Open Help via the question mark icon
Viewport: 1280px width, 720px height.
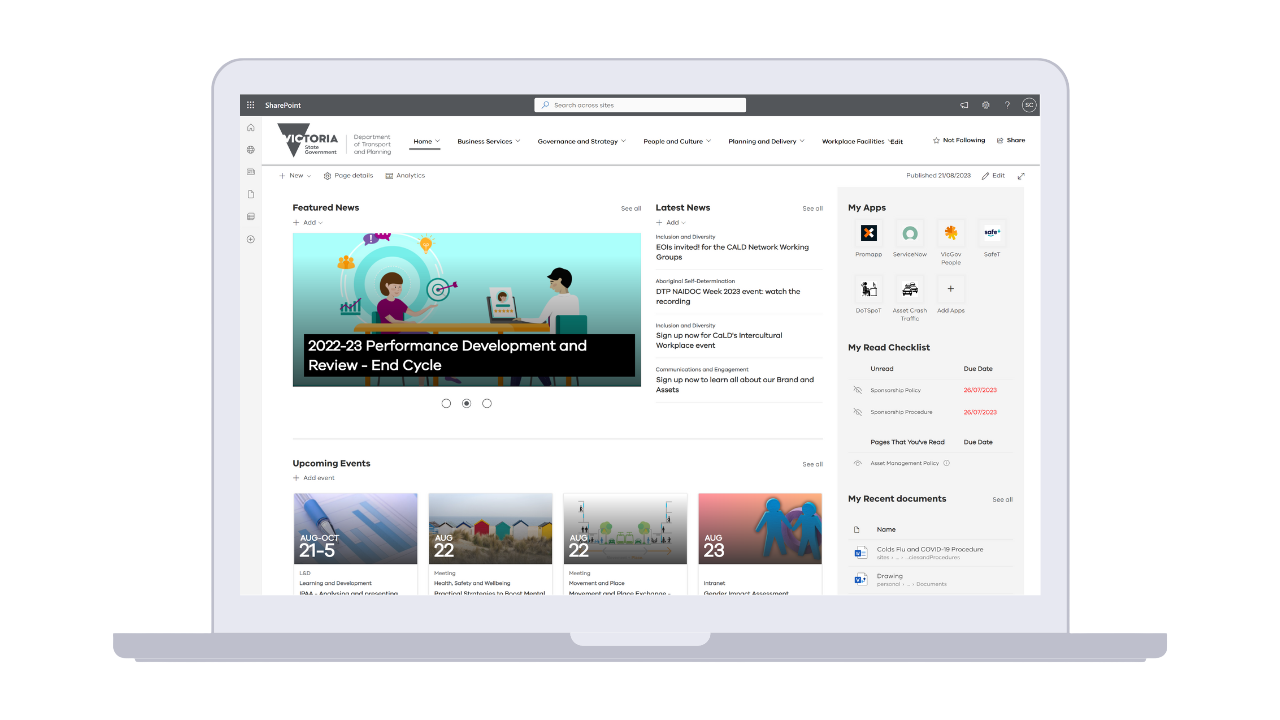tap(1007, 105)
